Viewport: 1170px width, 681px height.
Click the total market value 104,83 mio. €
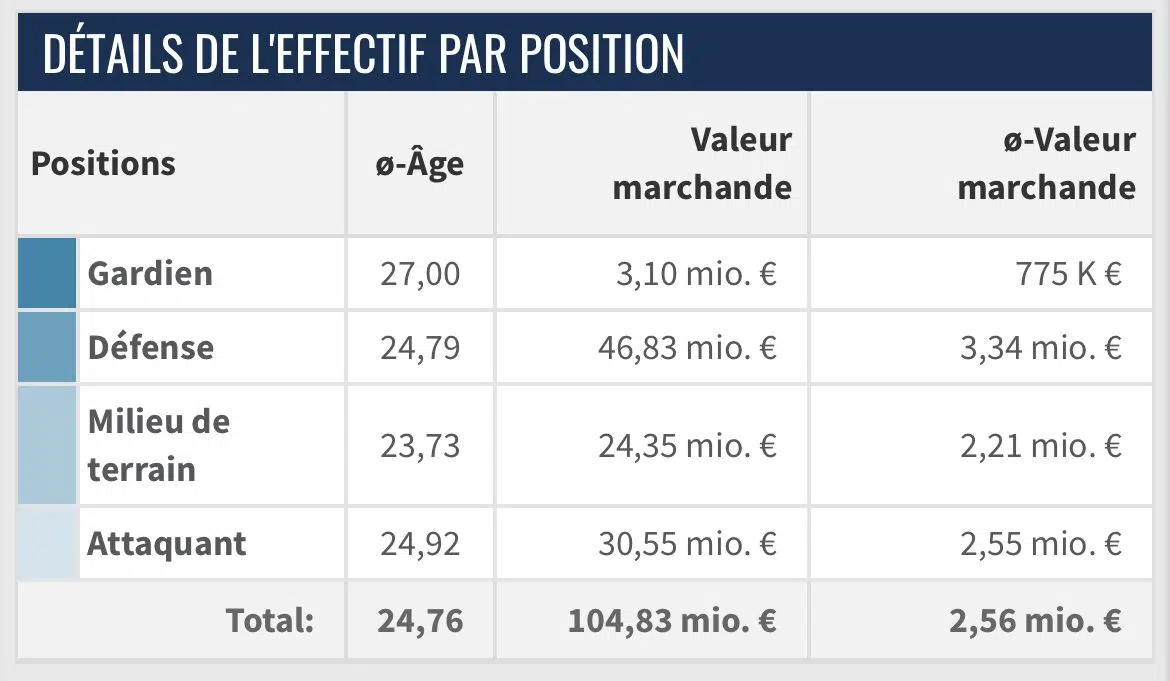(x=672, y=621)
